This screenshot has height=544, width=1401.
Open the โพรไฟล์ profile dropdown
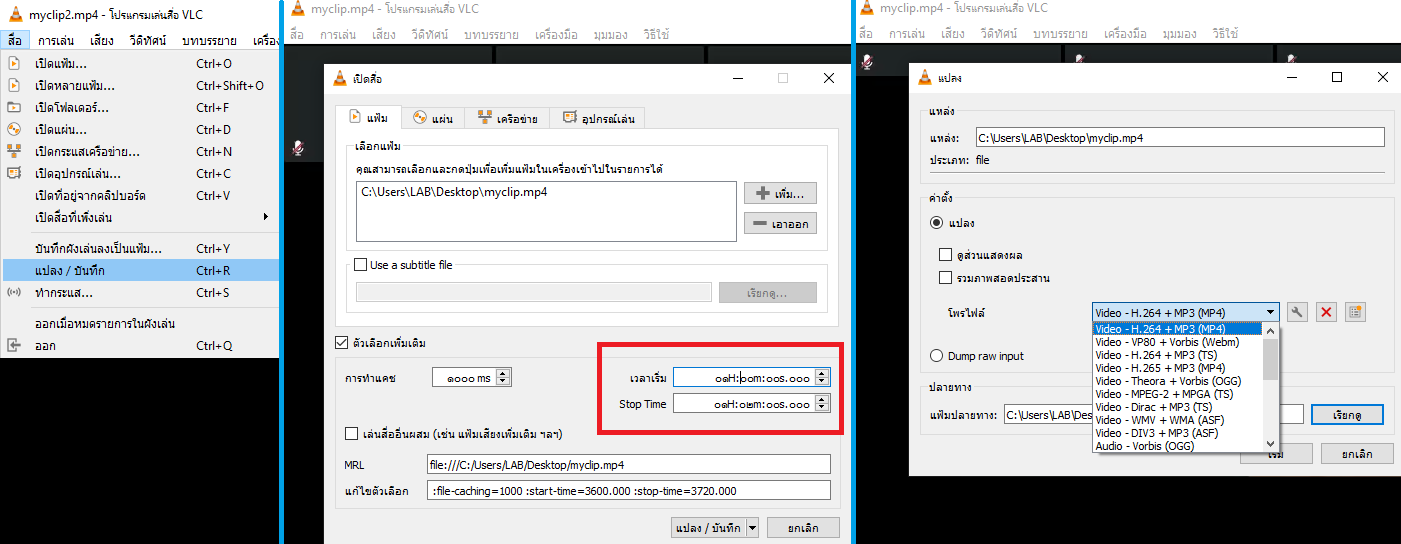(1185, 313)
